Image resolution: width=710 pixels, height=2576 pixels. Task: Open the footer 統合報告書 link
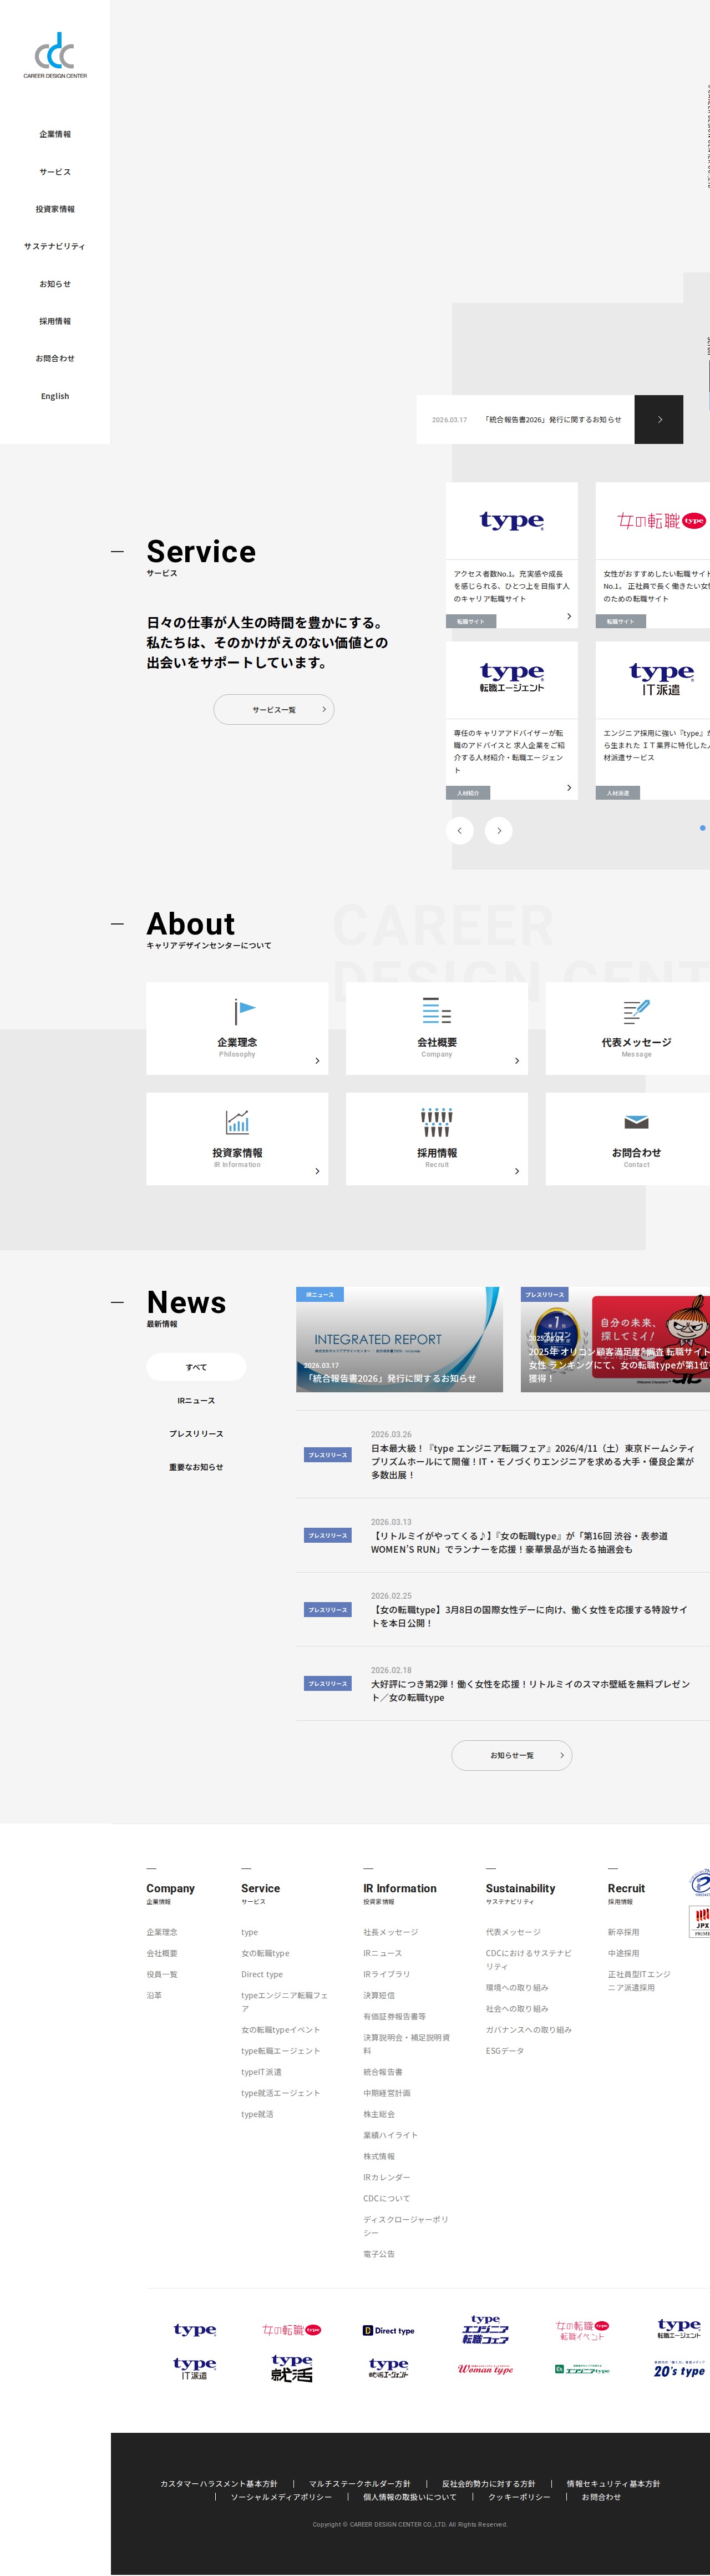pyautogui.click(x=383, y=2072)
